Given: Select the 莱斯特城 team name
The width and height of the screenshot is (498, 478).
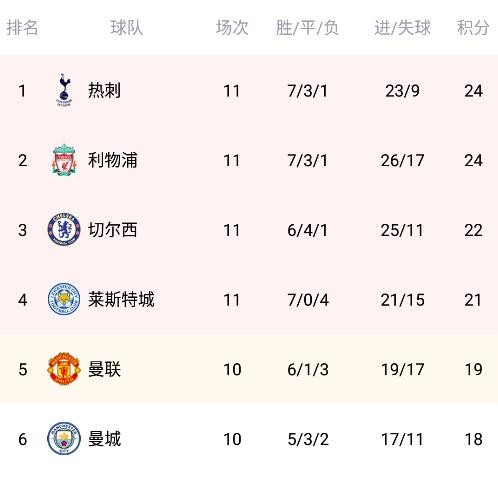Looking at the screenshot, I should (121, 299).
